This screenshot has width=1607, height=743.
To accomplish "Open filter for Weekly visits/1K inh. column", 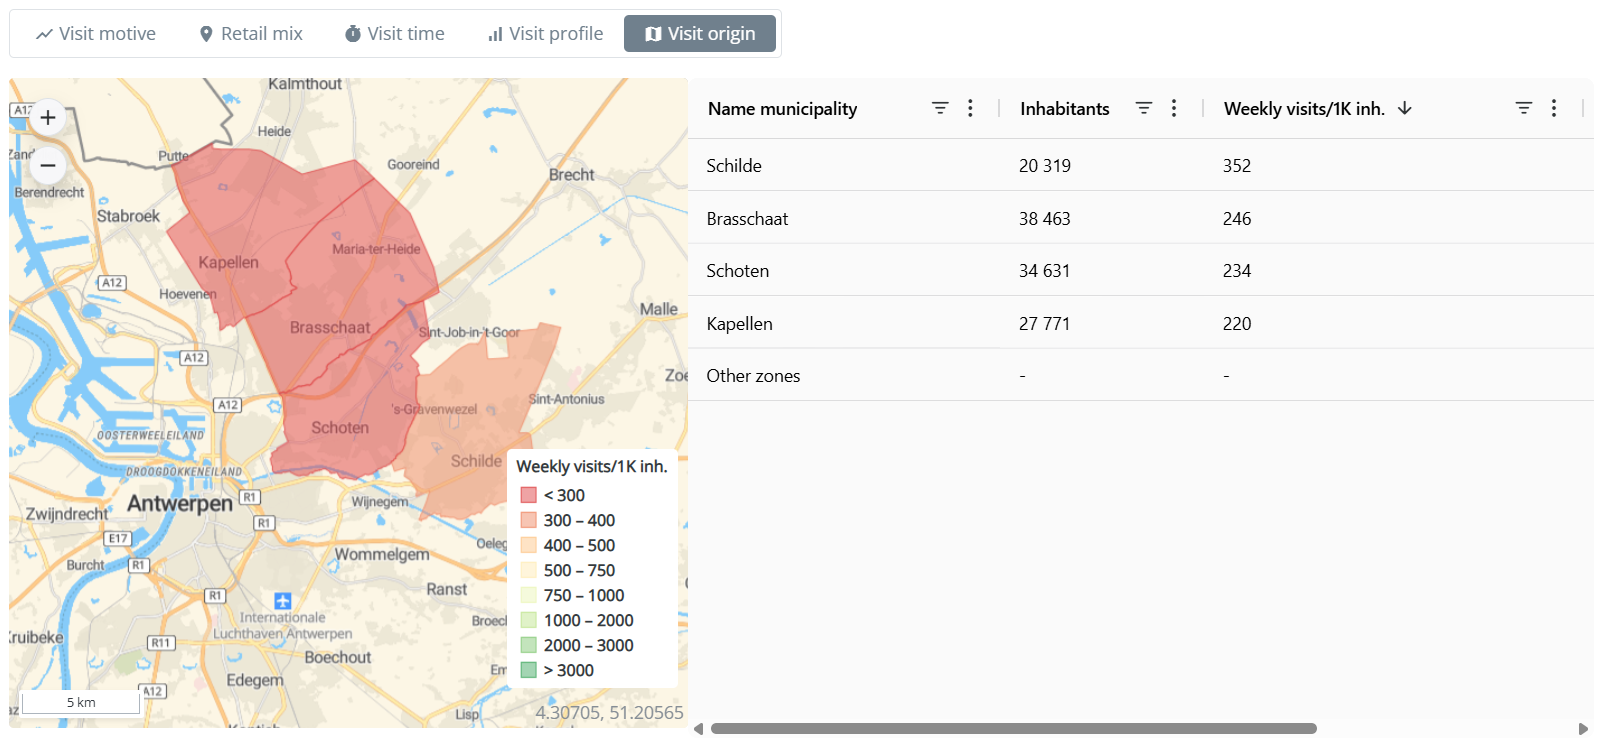I will (1523, 108).
